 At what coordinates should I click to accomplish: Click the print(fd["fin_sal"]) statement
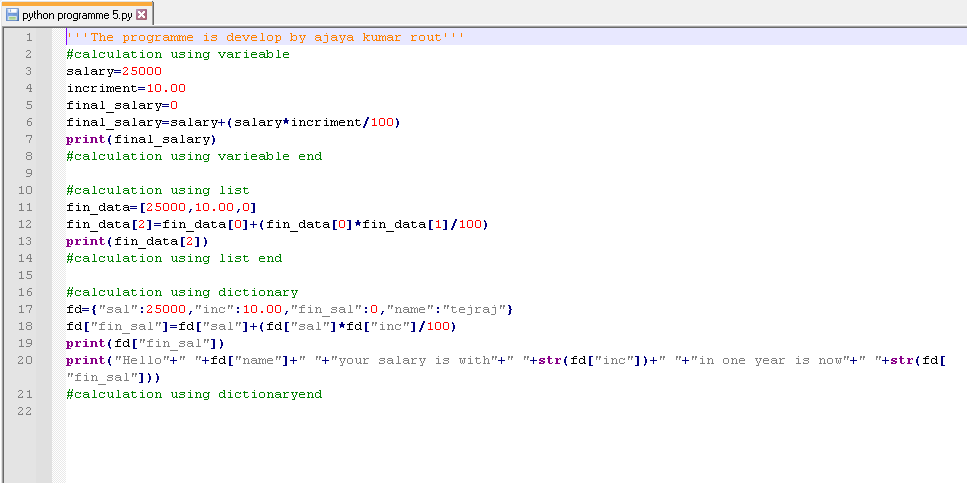(x=145, y=343)
